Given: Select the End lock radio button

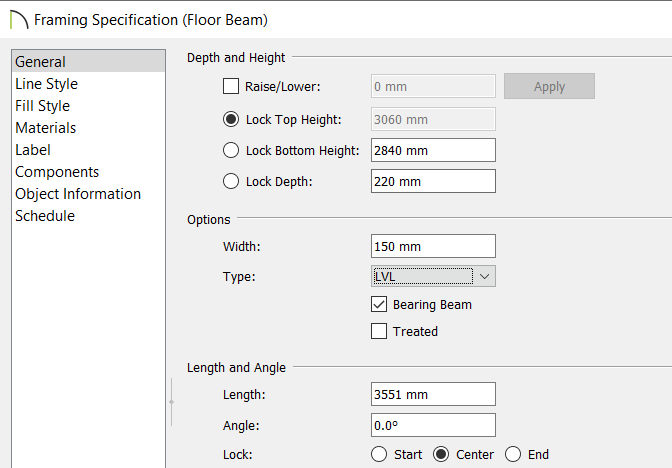Looking at the screenshot, I should click(x=513, y=454).
